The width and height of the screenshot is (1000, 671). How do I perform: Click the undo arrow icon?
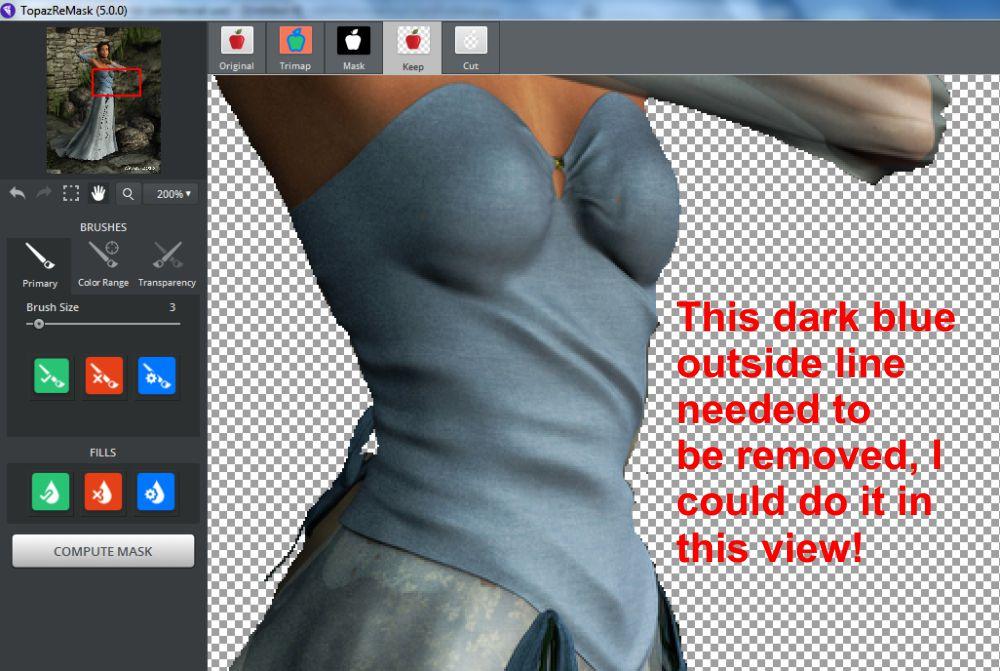click(17, 193)
